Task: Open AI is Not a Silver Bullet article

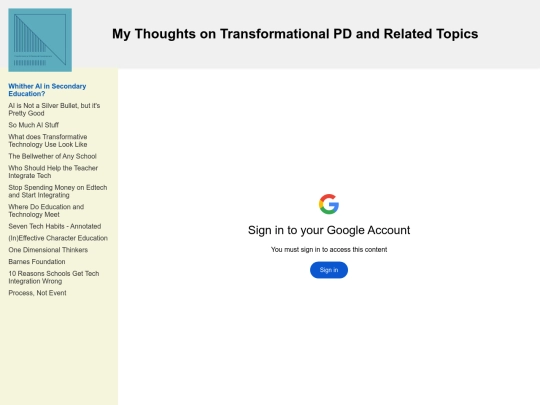Action: click(54, 110)
